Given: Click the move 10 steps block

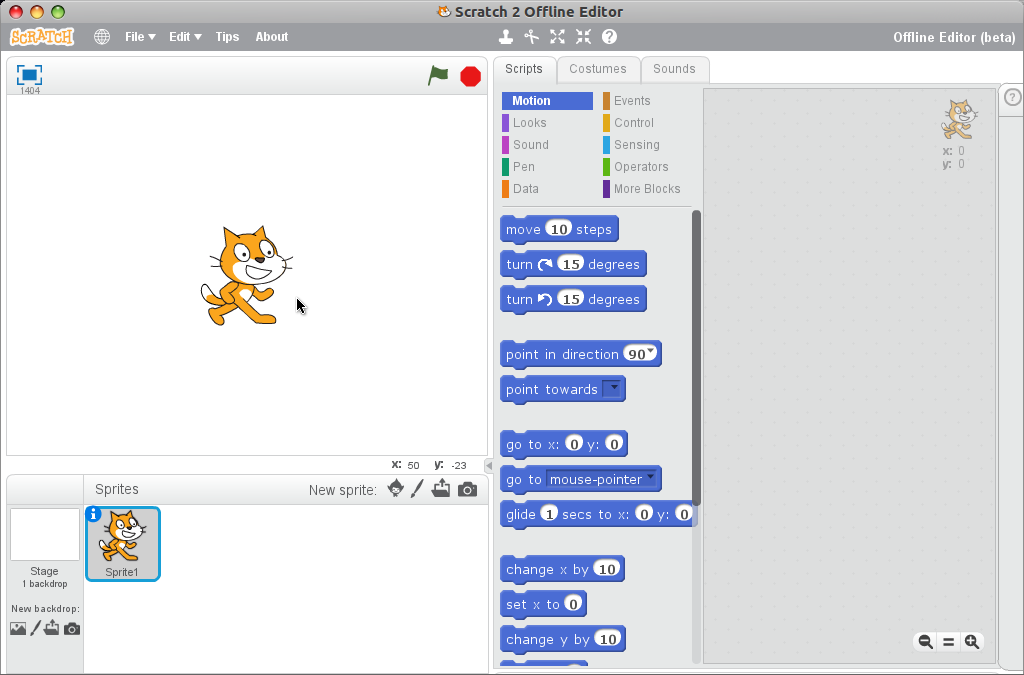Looking at the screenshot, I should pyautogui.click(x=559, y=229).
